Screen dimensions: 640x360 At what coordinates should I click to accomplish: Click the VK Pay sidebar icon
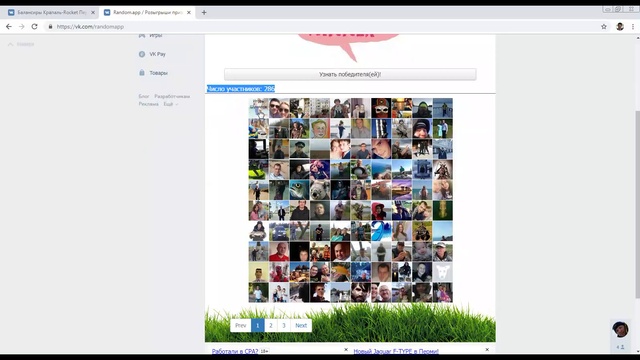click(x=142, y=54)
